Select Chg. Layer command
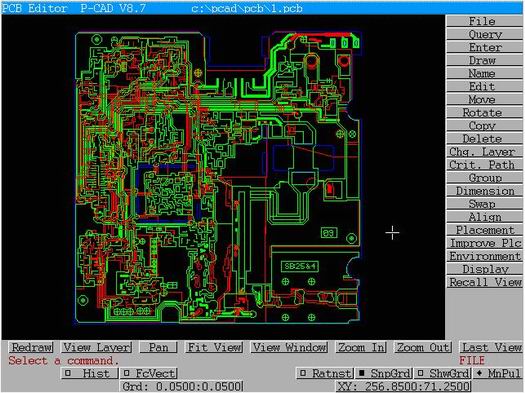The width and height of the screenshot is (525, 393). pos(484,152)
